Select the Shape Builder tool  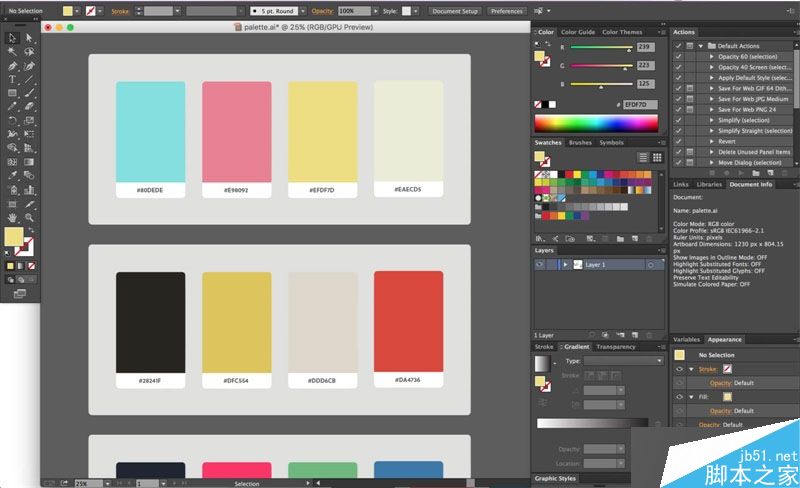pos(12,148)
